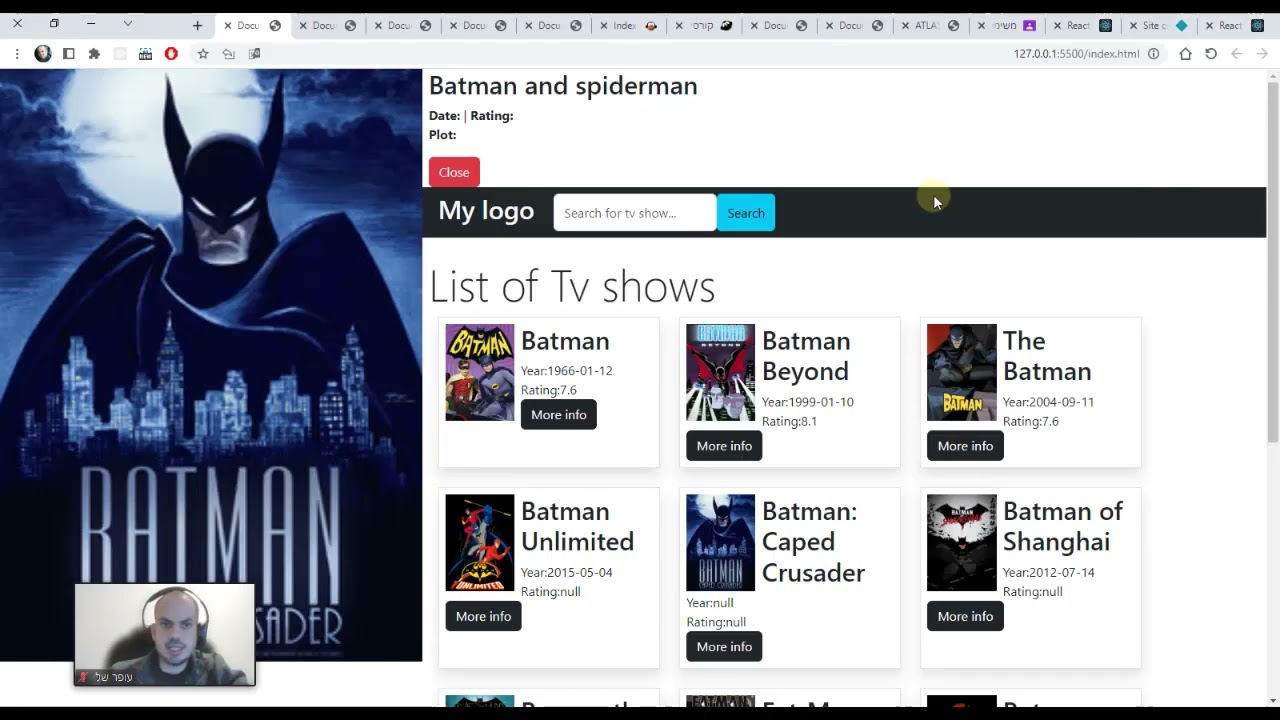
Task: Click the share page icon in address bar
Action: click(229, 54)
